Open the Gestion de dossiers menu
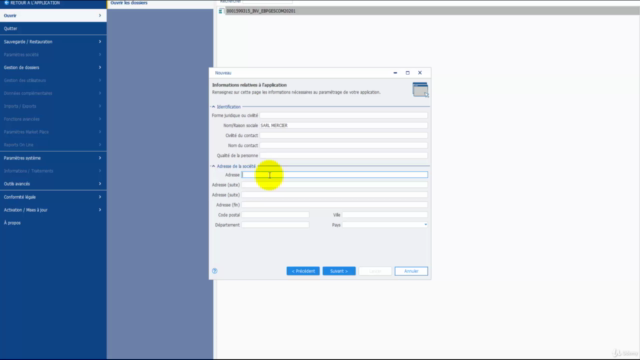 click(x=53, y=67)
